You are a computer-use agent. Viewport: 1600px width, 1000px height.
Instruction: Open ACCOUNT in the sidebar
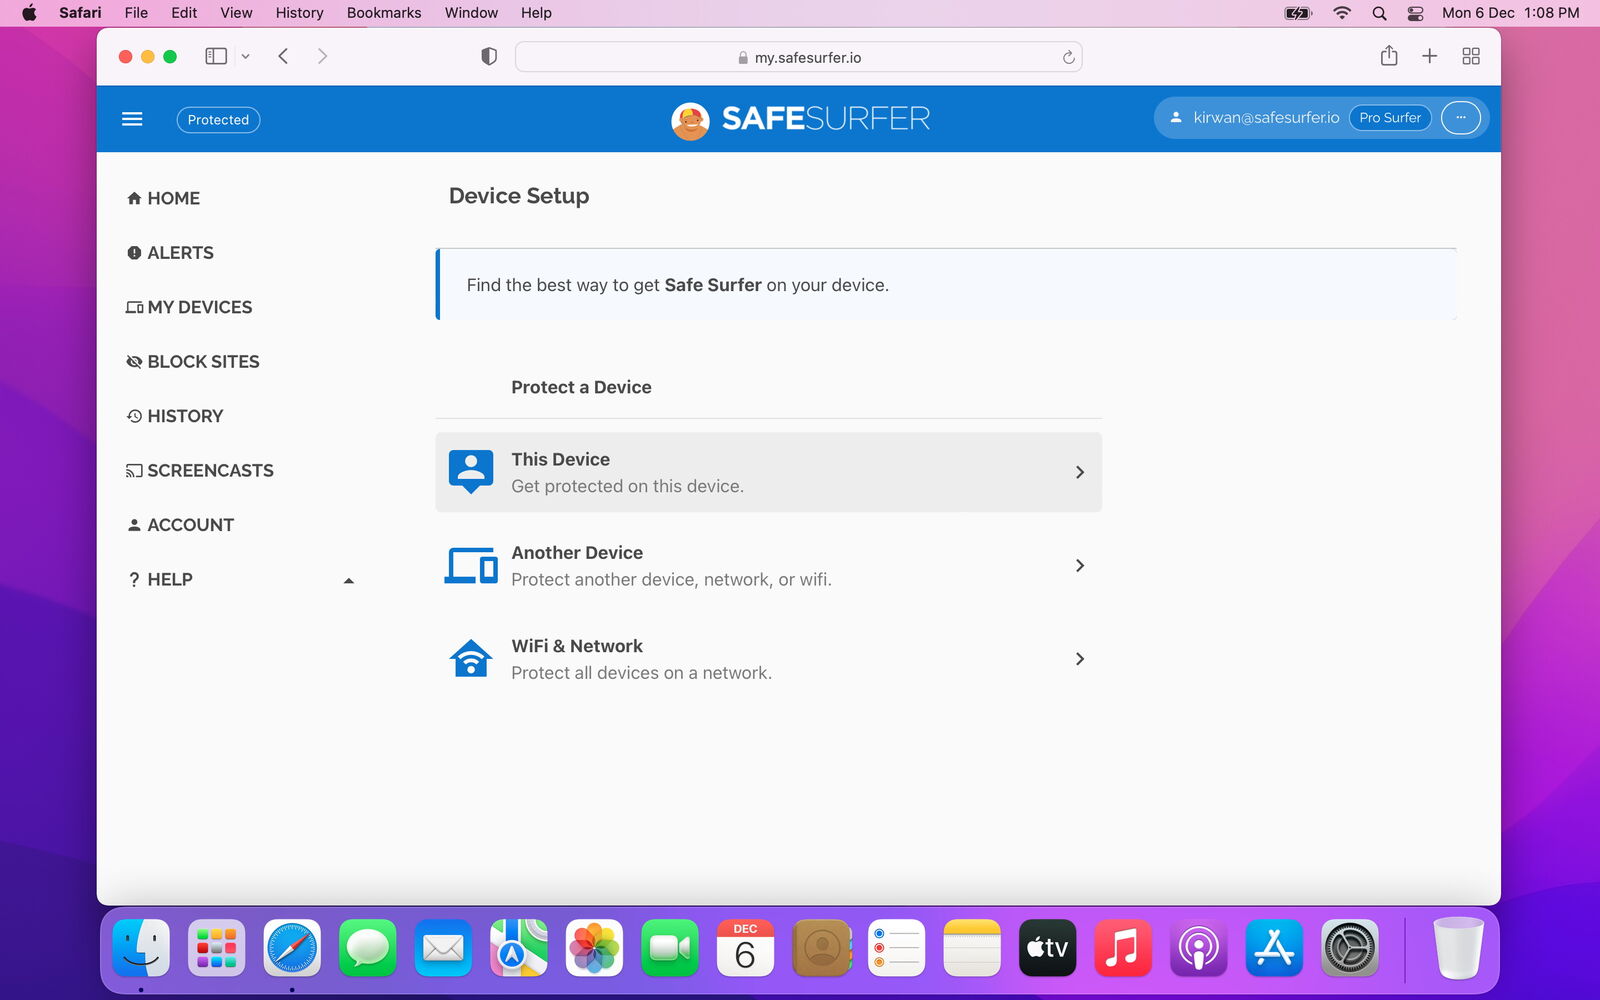[180, 525]
